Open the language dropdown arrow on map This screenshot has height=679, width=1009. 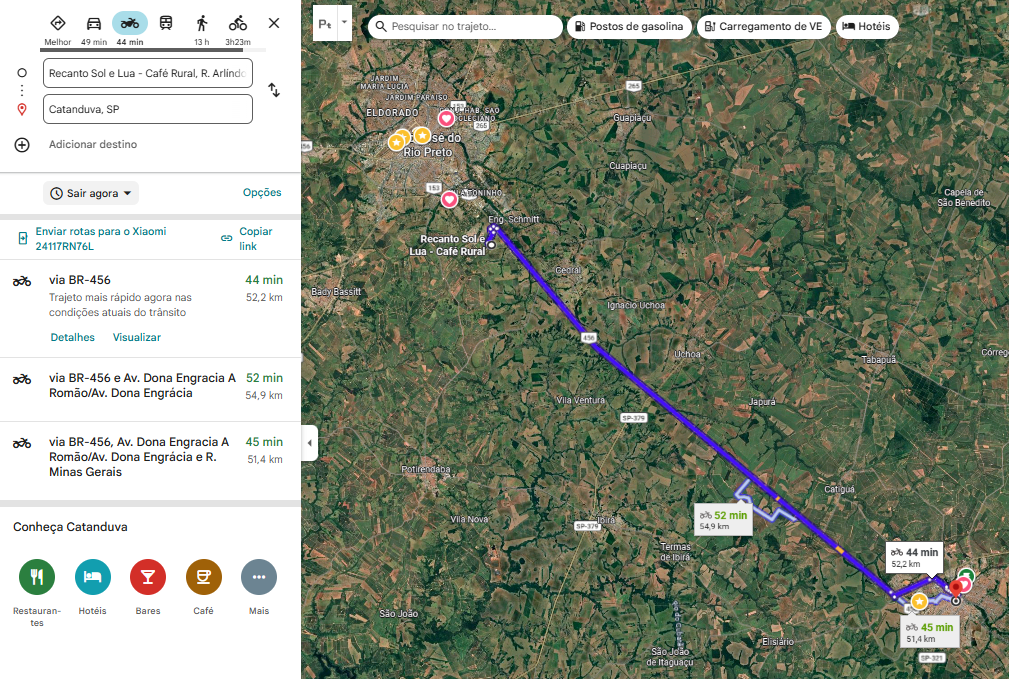coord(345,21)
